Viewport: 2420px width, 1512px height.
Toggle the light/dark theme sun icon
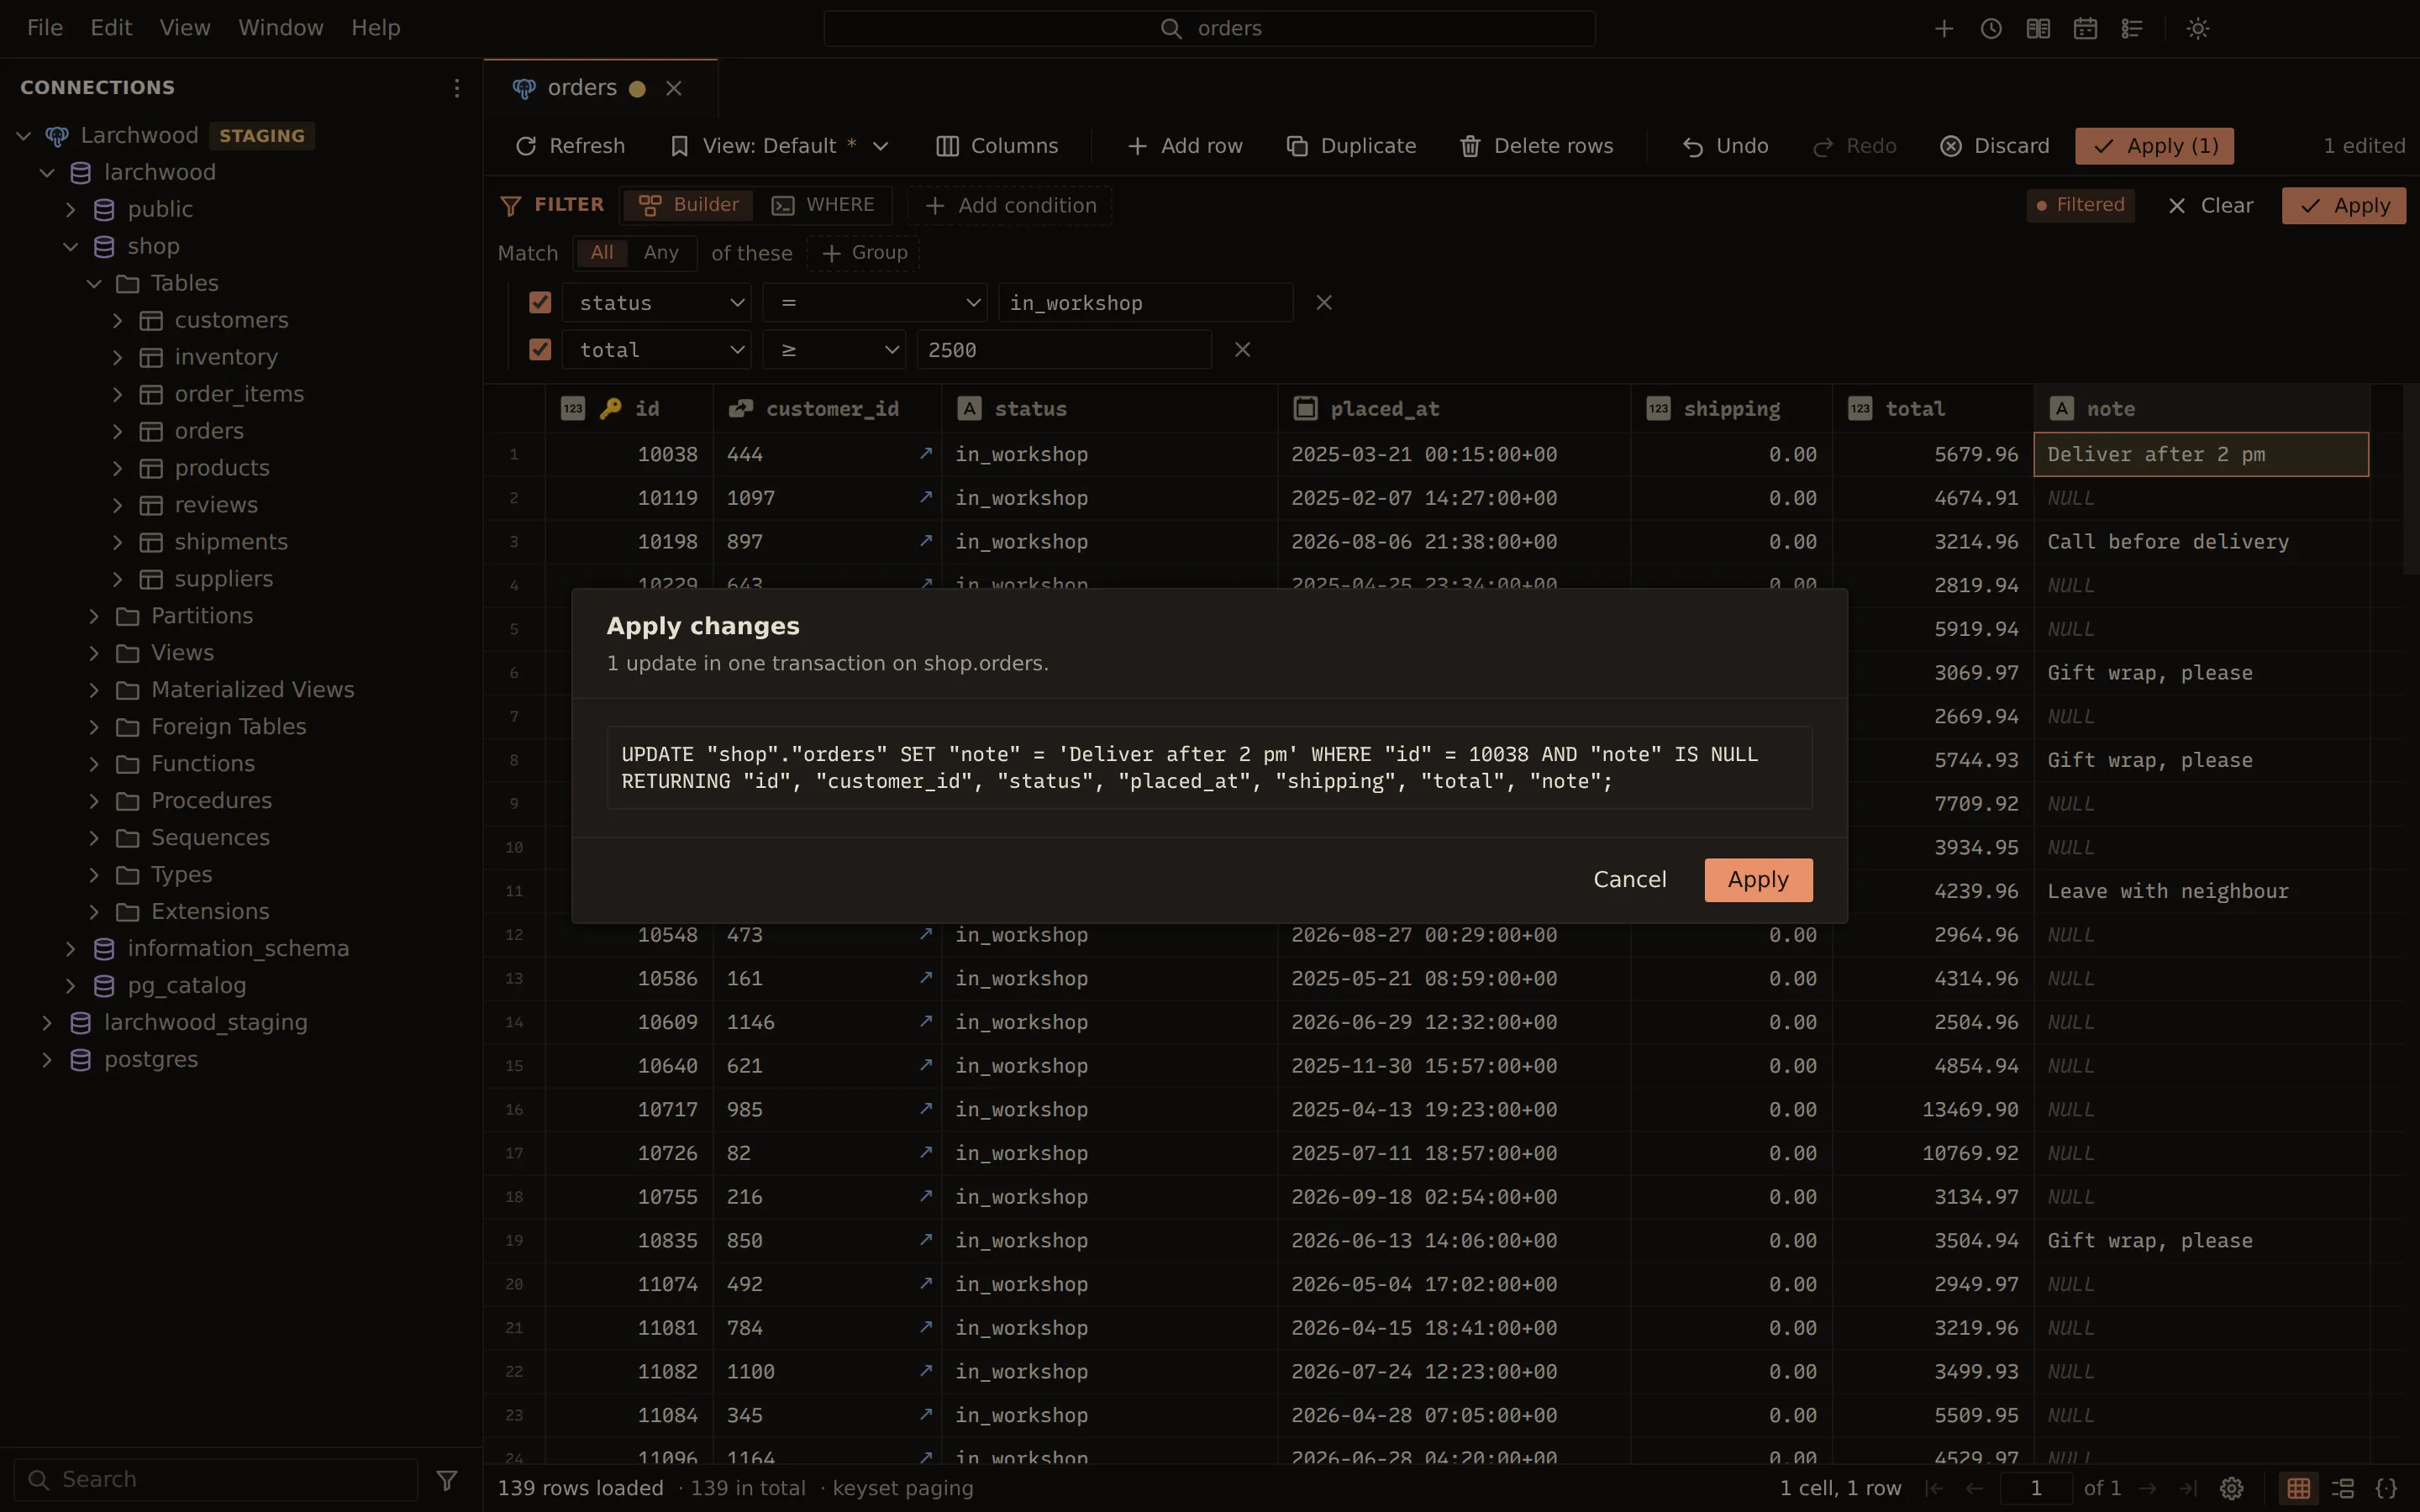coord(2198,28)
